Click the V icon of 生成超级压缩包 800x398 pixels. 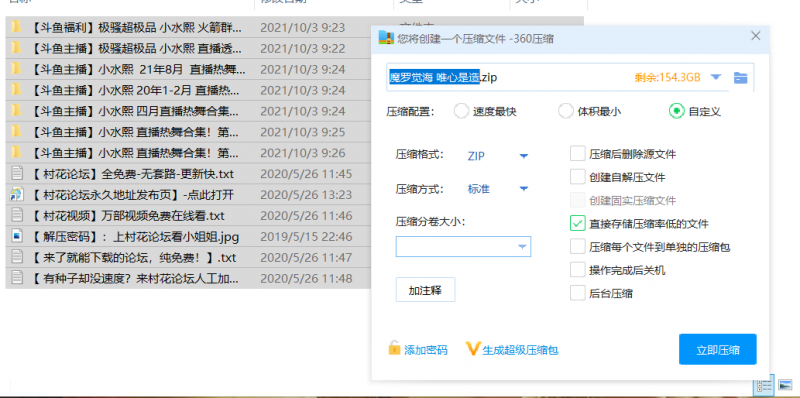(473, 349)
